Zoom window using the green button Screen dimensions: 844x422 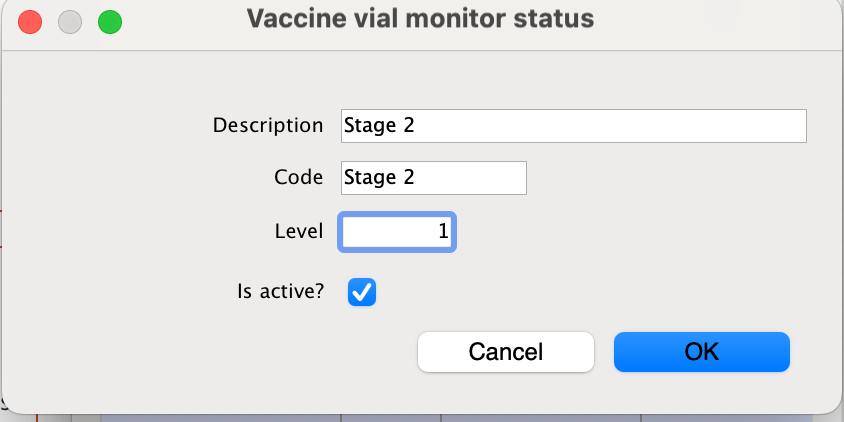click(109, 21)
